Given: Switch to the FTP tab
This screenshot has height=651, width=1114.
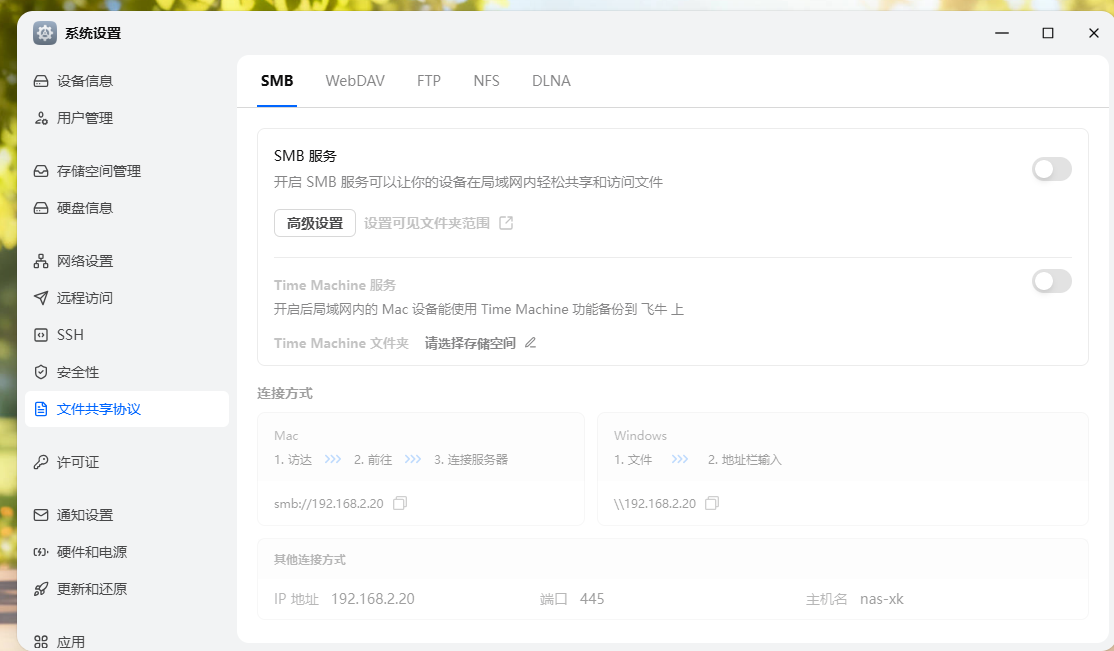Looking at the screenshot, I should (429, 81).
